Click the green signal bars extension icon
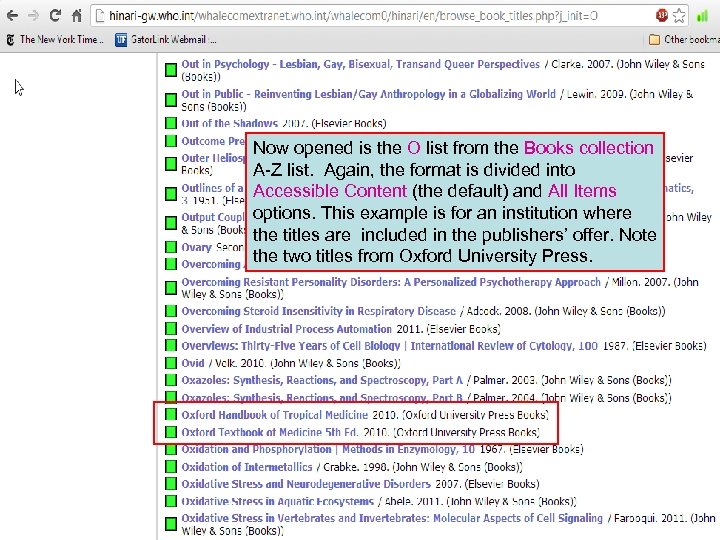The image size is (720, 540). coord(702,16)
